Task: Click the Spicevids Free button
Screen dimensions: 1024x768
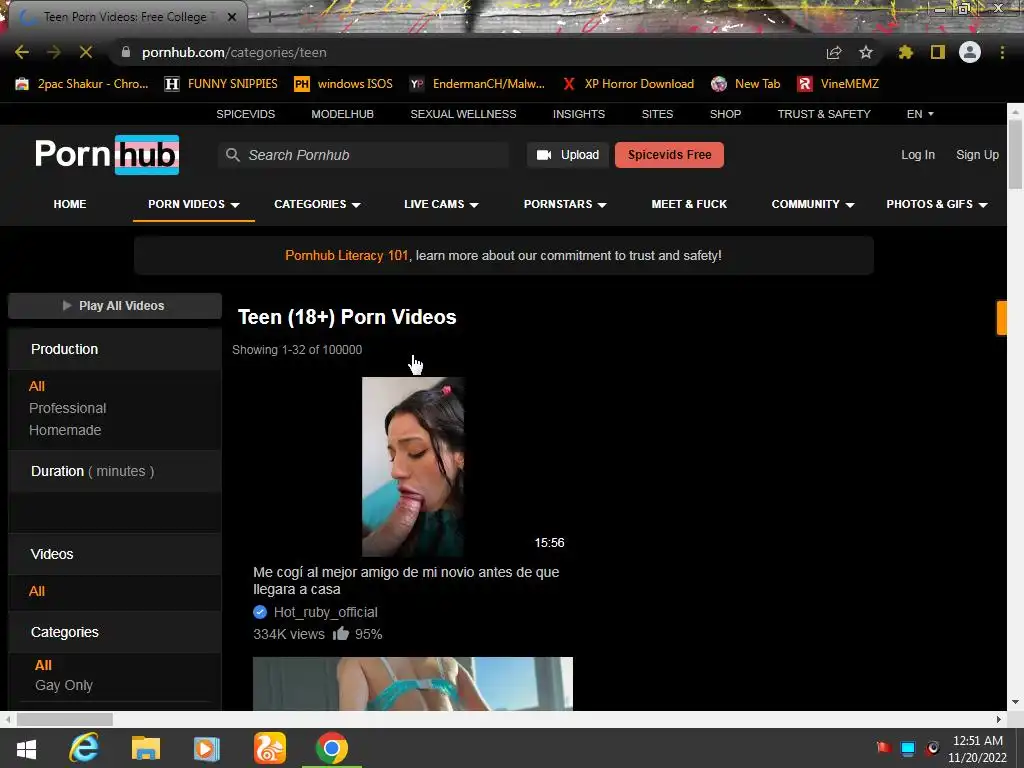Action: [669, 155]
